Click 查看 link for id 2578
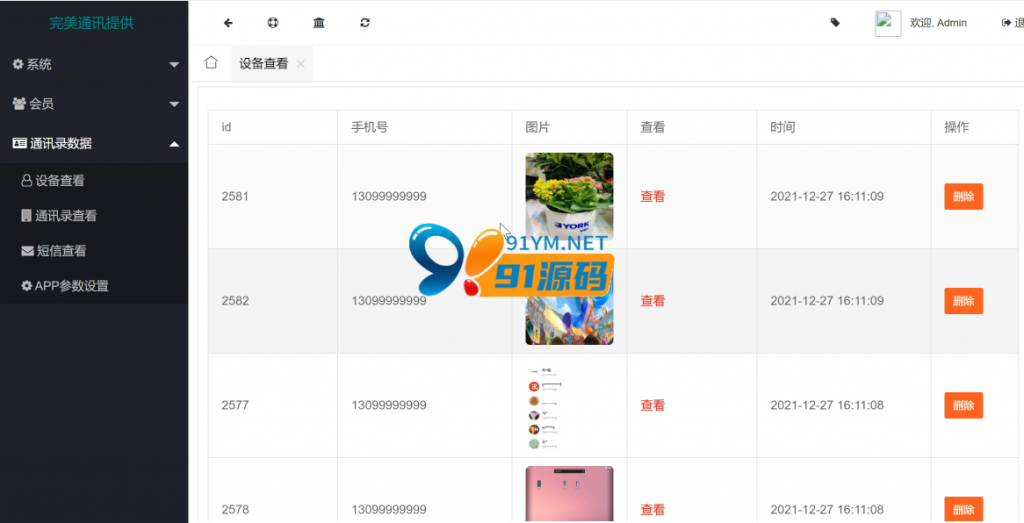Viewport: 1024px width, 523px height. [x=652, y=510]
